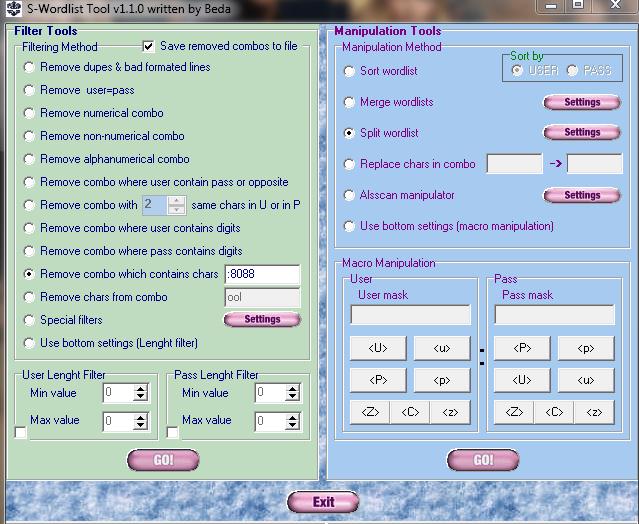The height and width of the screenshot is (524, 639).
Task: Open Split wordlist Settings button
Action: 582,132
